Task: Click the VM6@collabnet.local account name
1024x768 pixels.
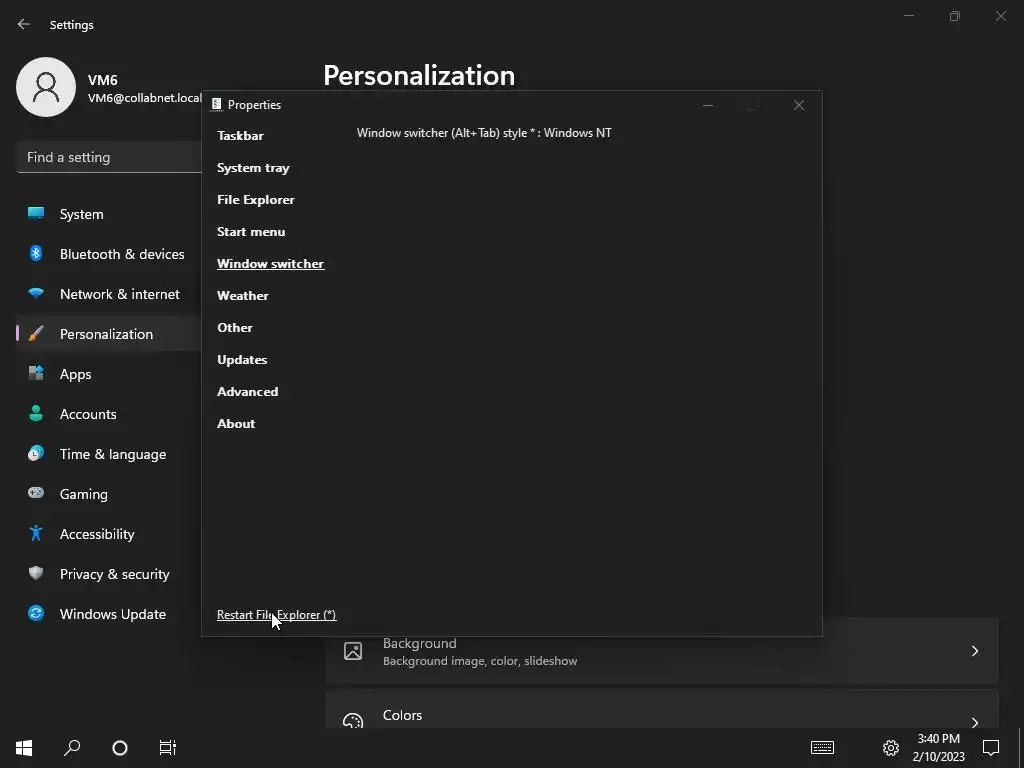Action: (x=145, y=98)
